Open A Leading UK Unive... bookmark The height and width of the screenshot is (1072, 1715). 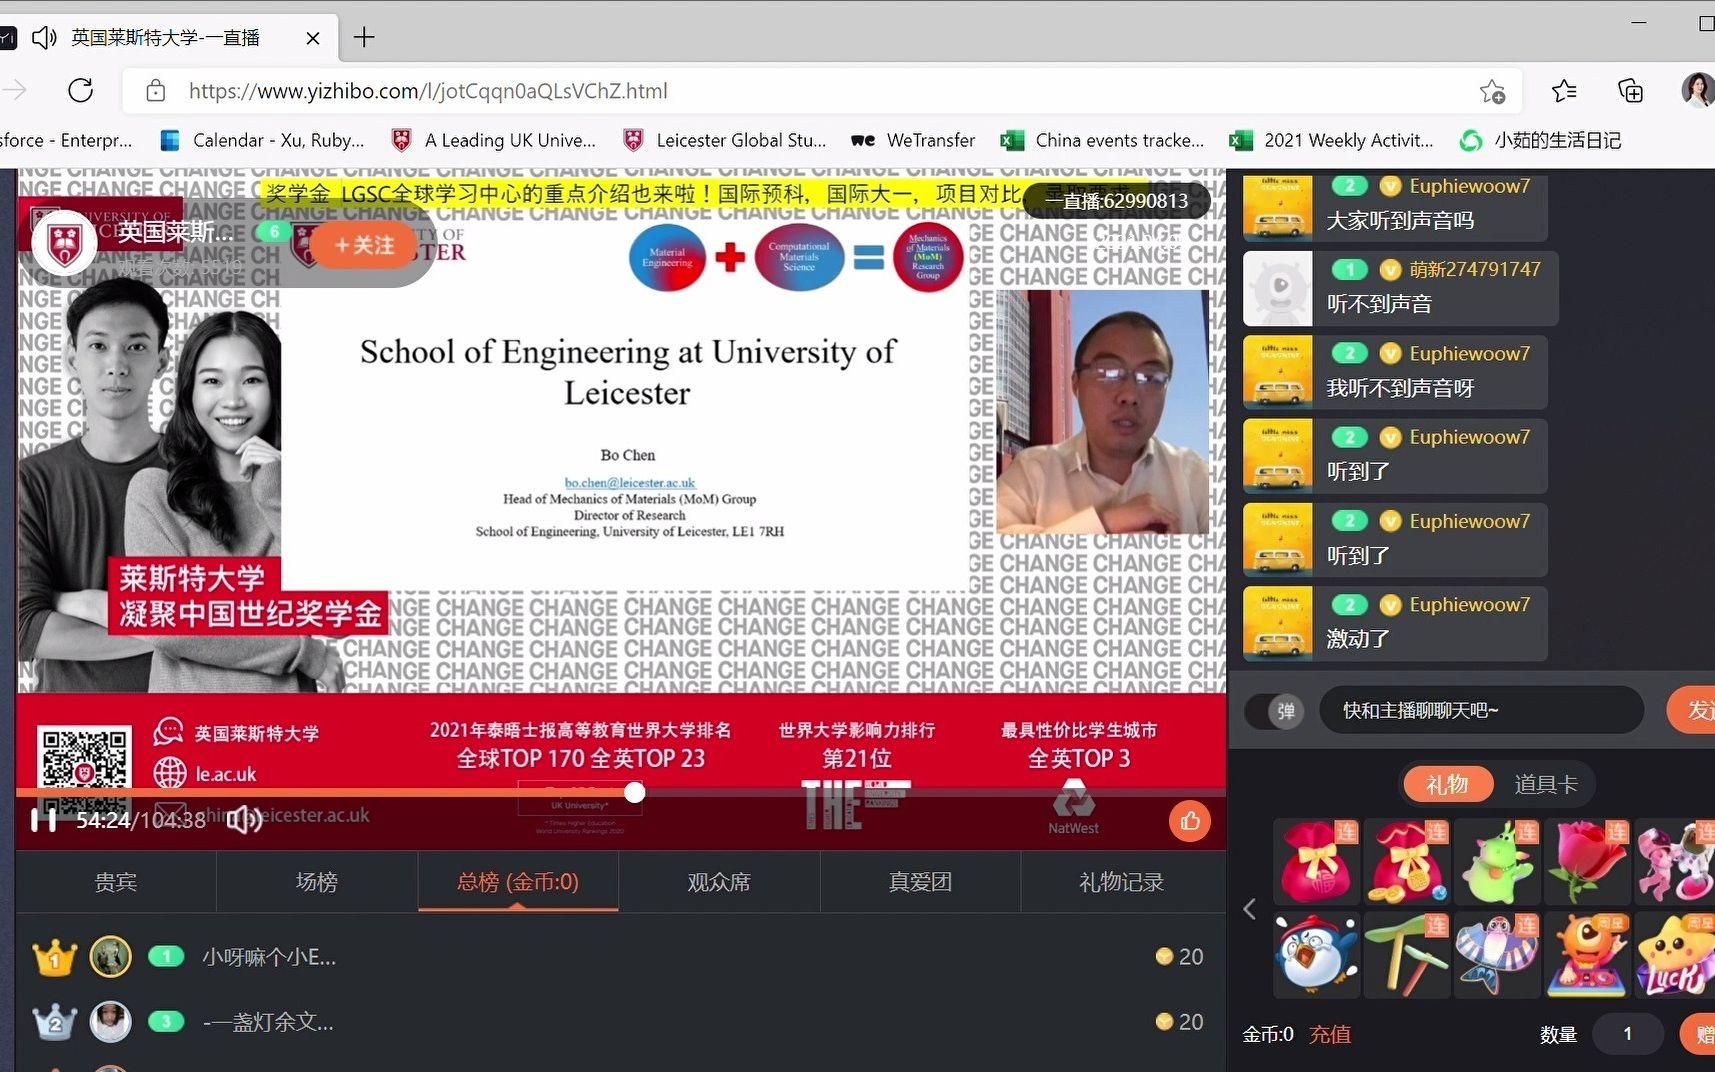pos(493,140)
